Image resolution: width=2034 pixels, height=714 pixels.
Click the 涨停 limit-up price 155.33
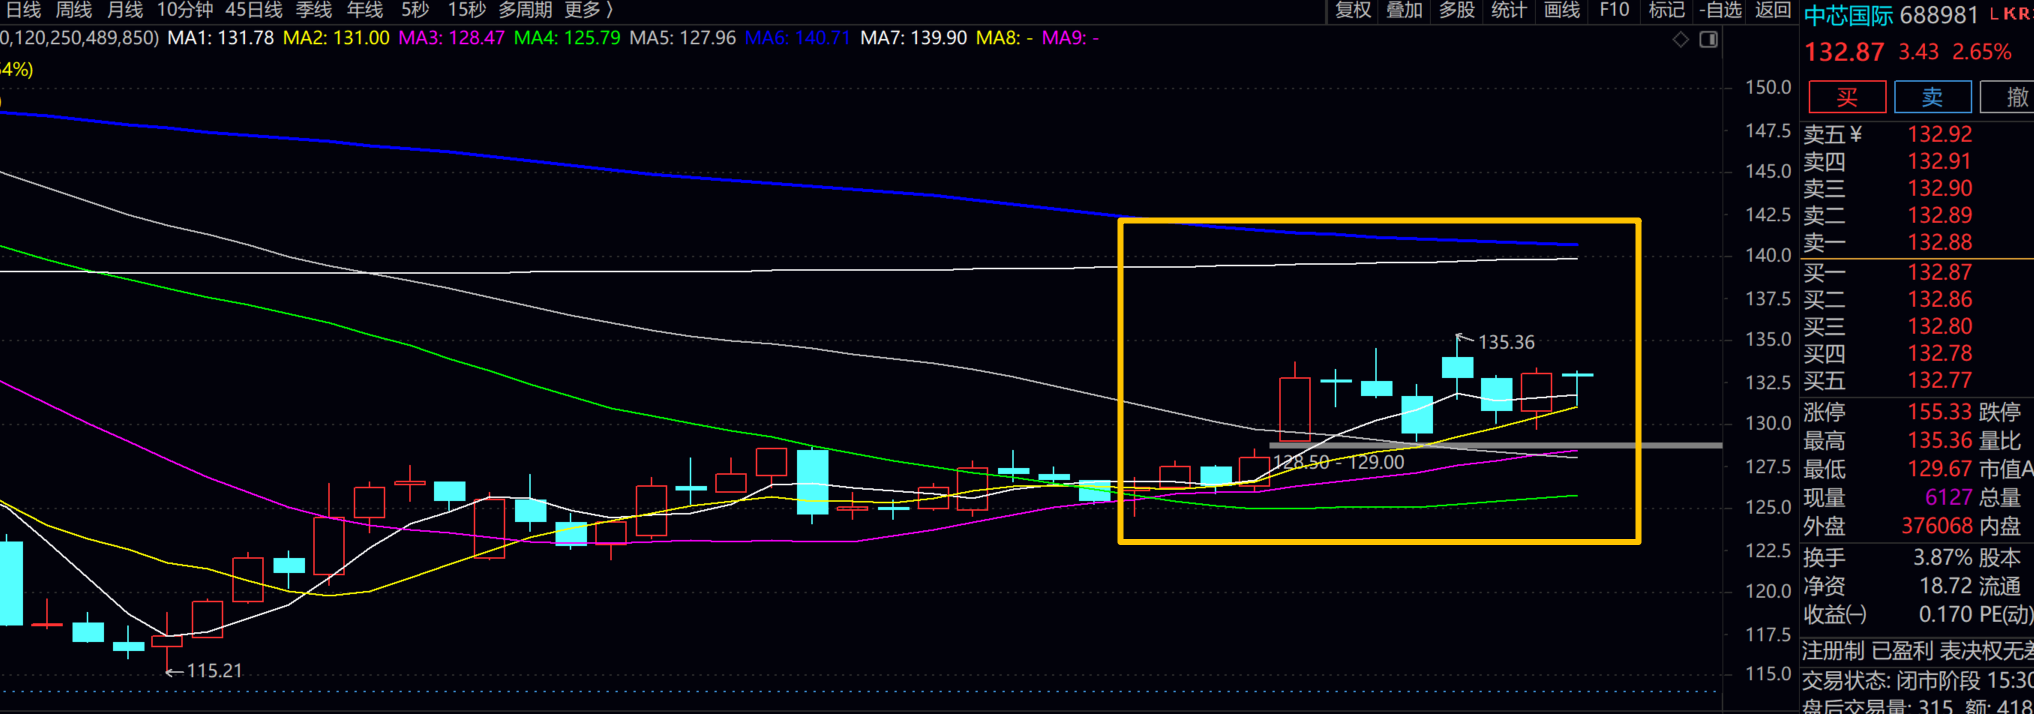tap(1939, 412)
